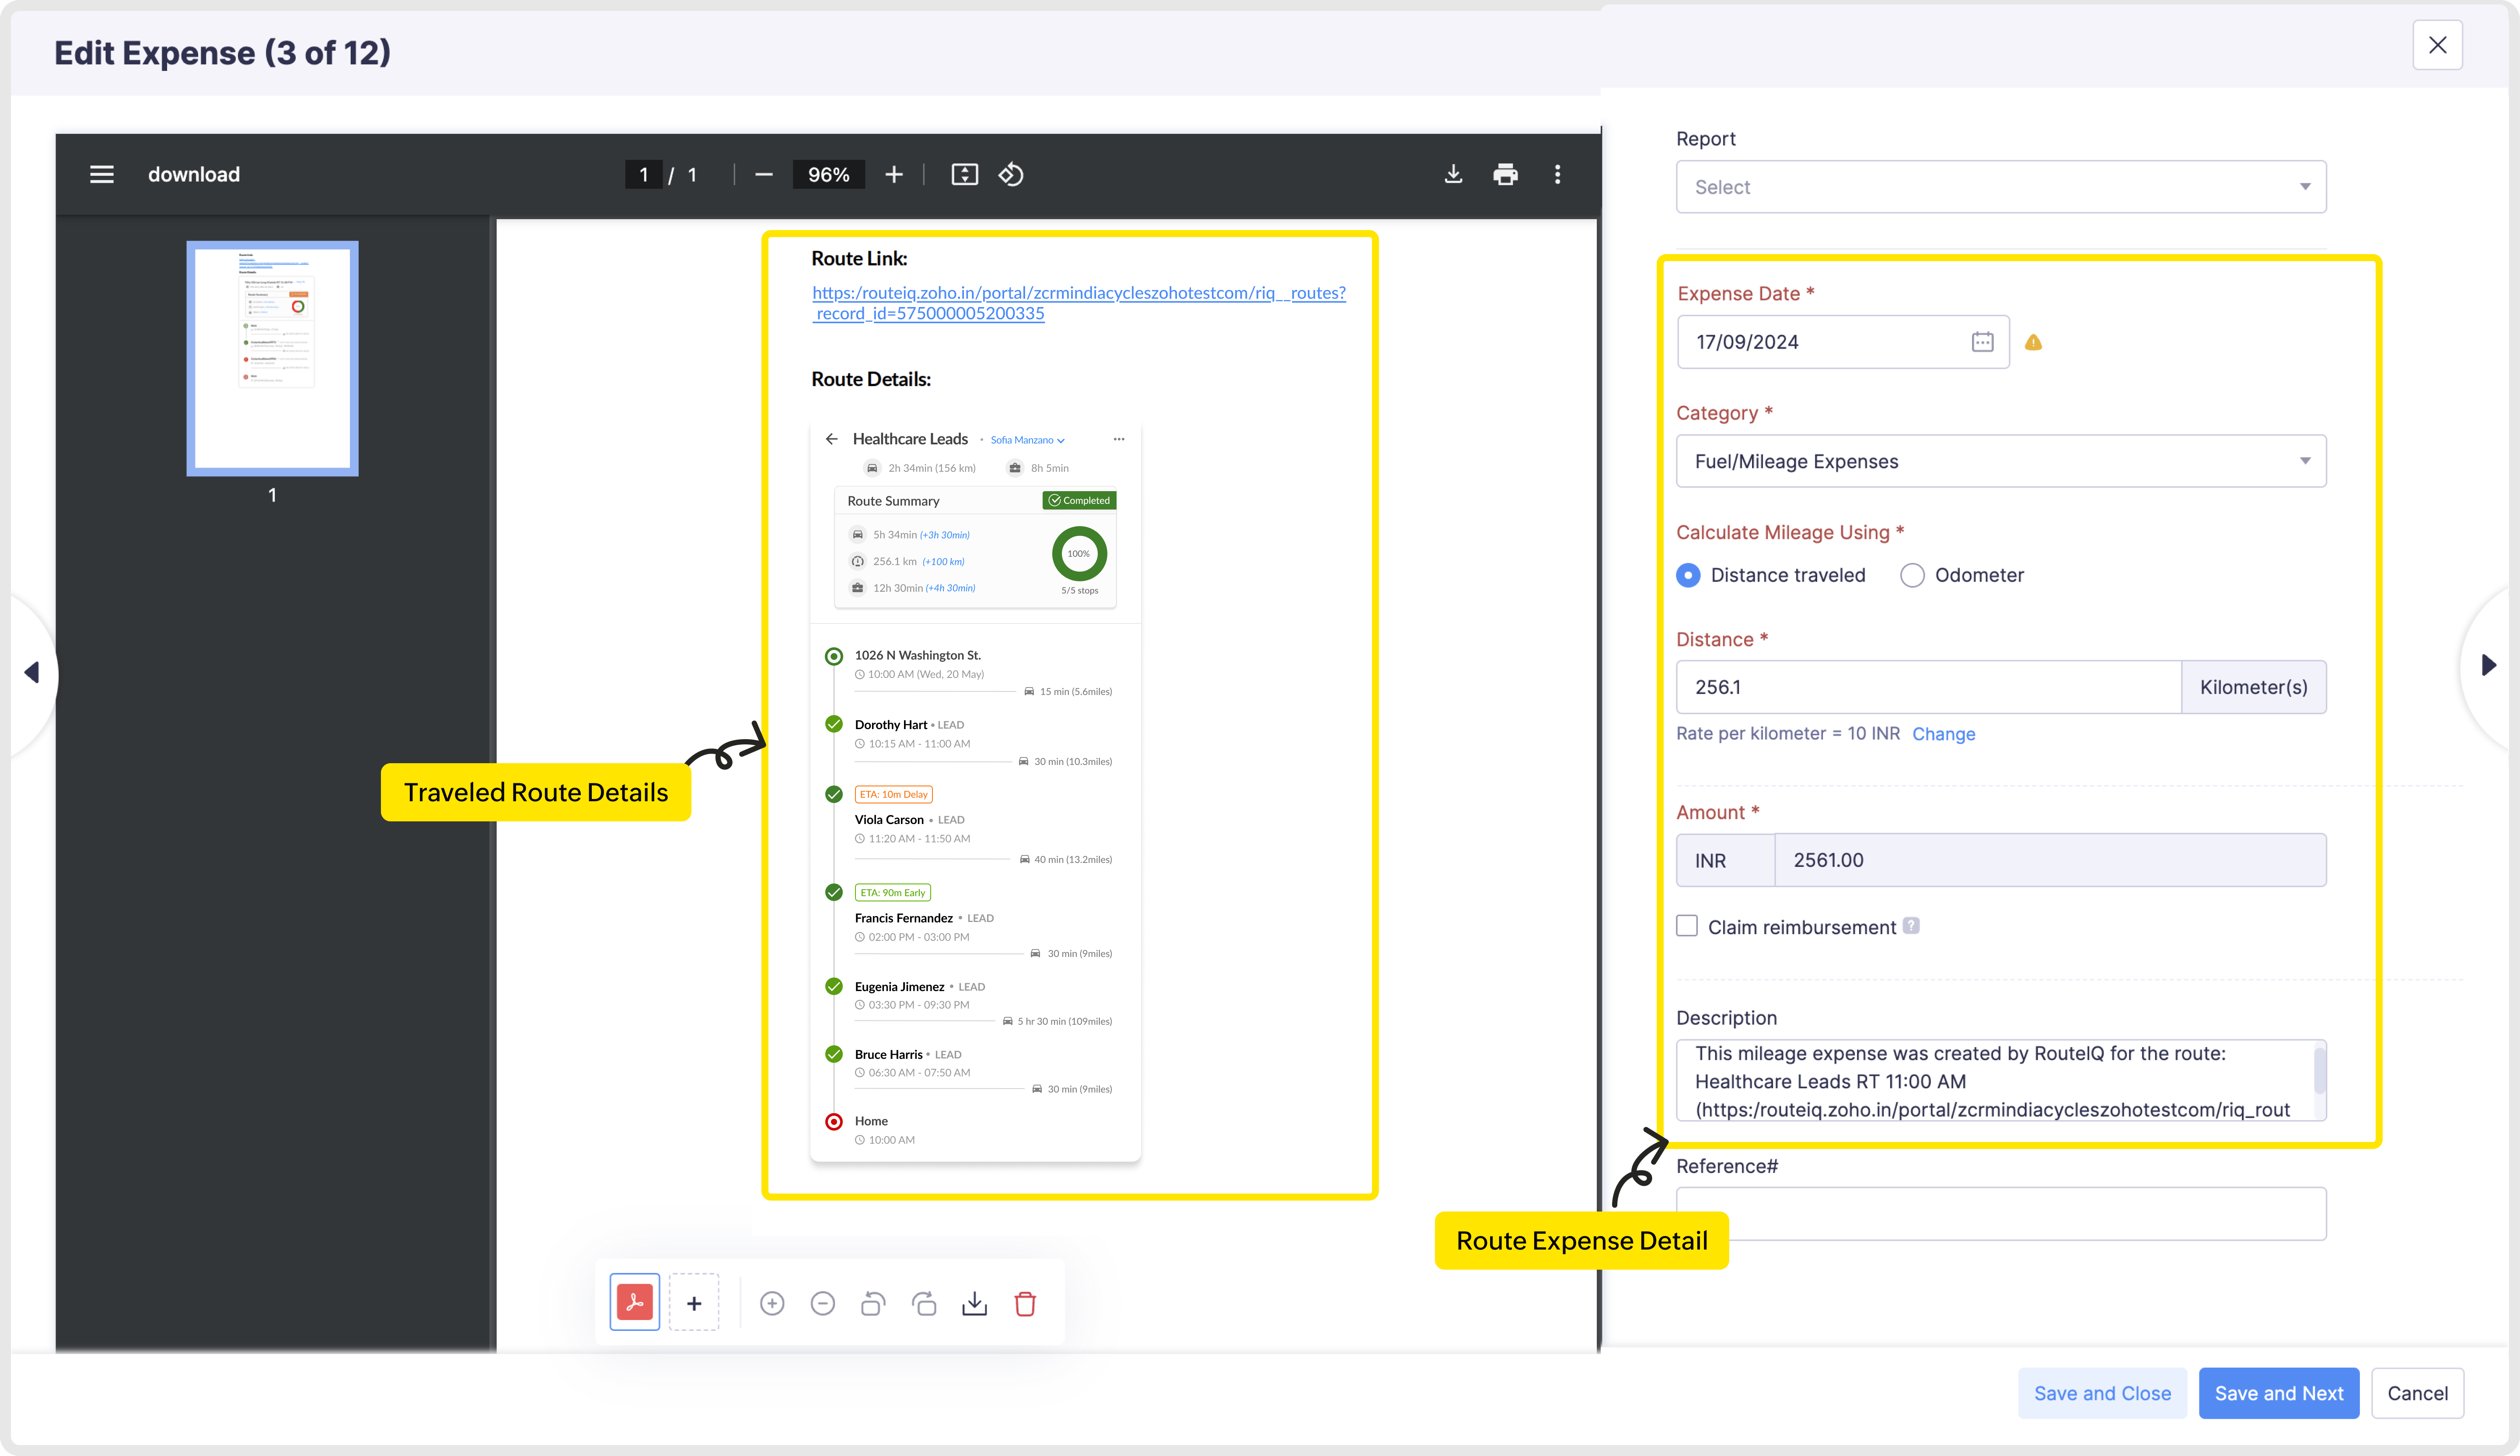
Task: Zoom in the PDF using plus icon
Action: click(x=894, y=174)
